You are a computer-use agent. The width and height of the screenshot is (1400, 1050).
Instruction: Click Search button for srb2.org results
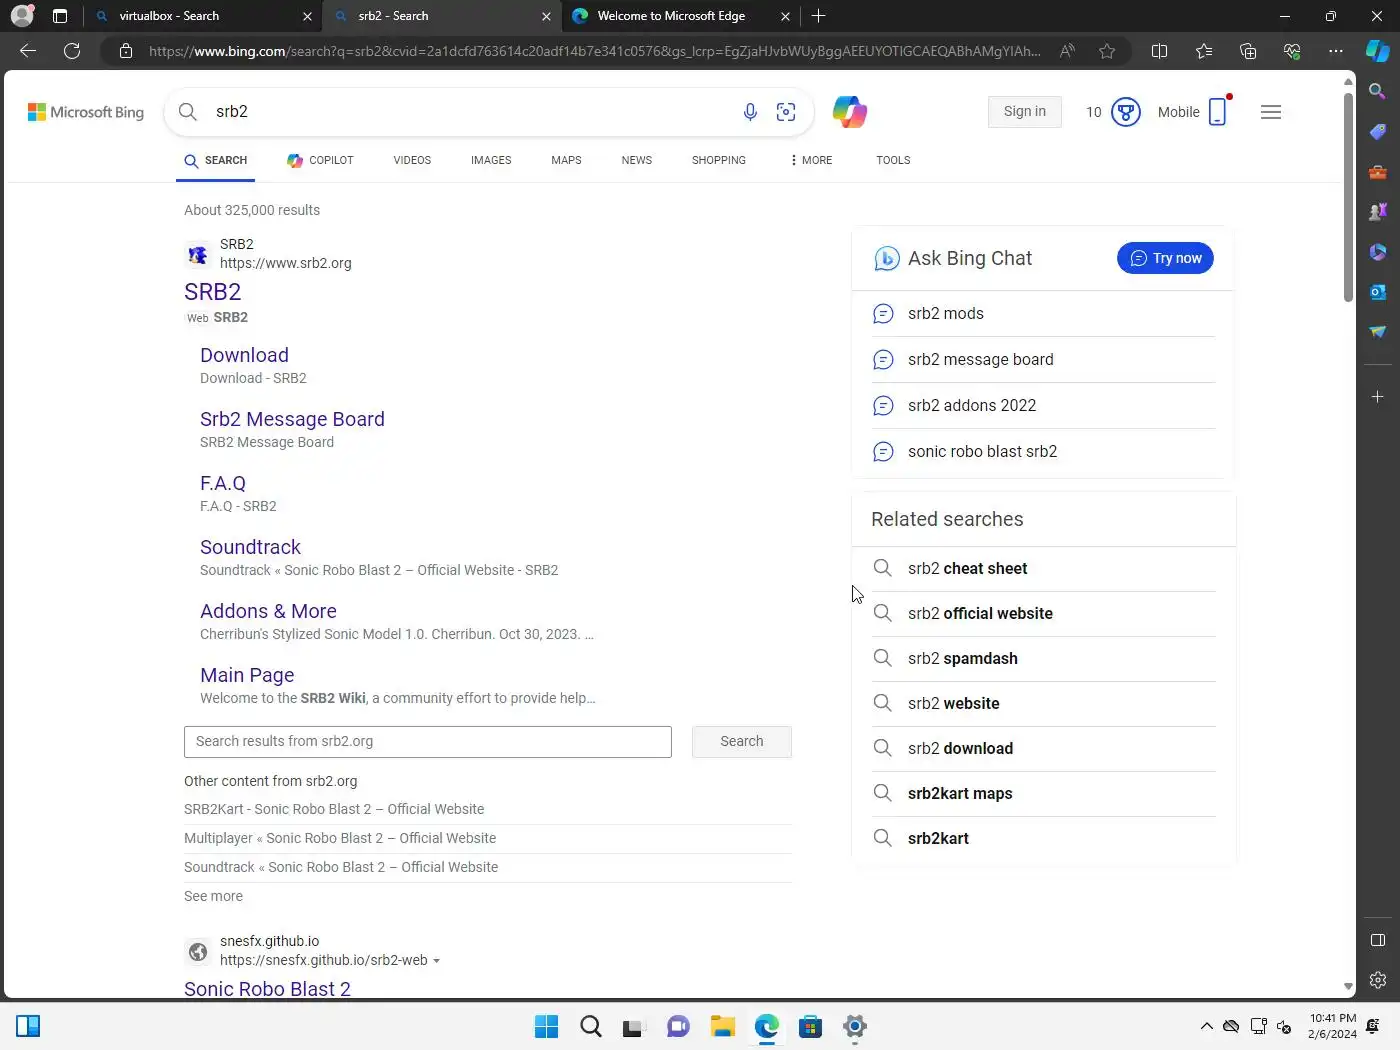coord(741,741)
